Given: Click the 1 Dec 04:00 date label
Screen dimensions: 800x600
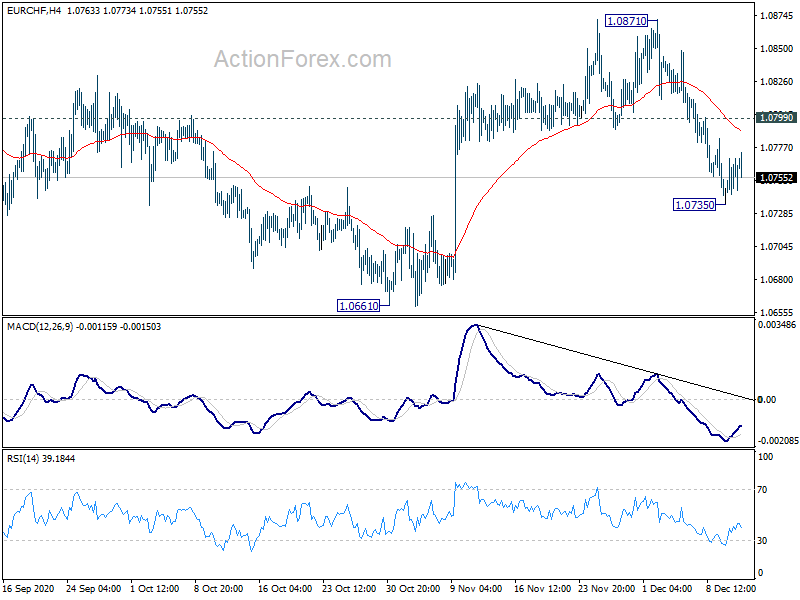Looking at the screenshot, I should 667,589.
